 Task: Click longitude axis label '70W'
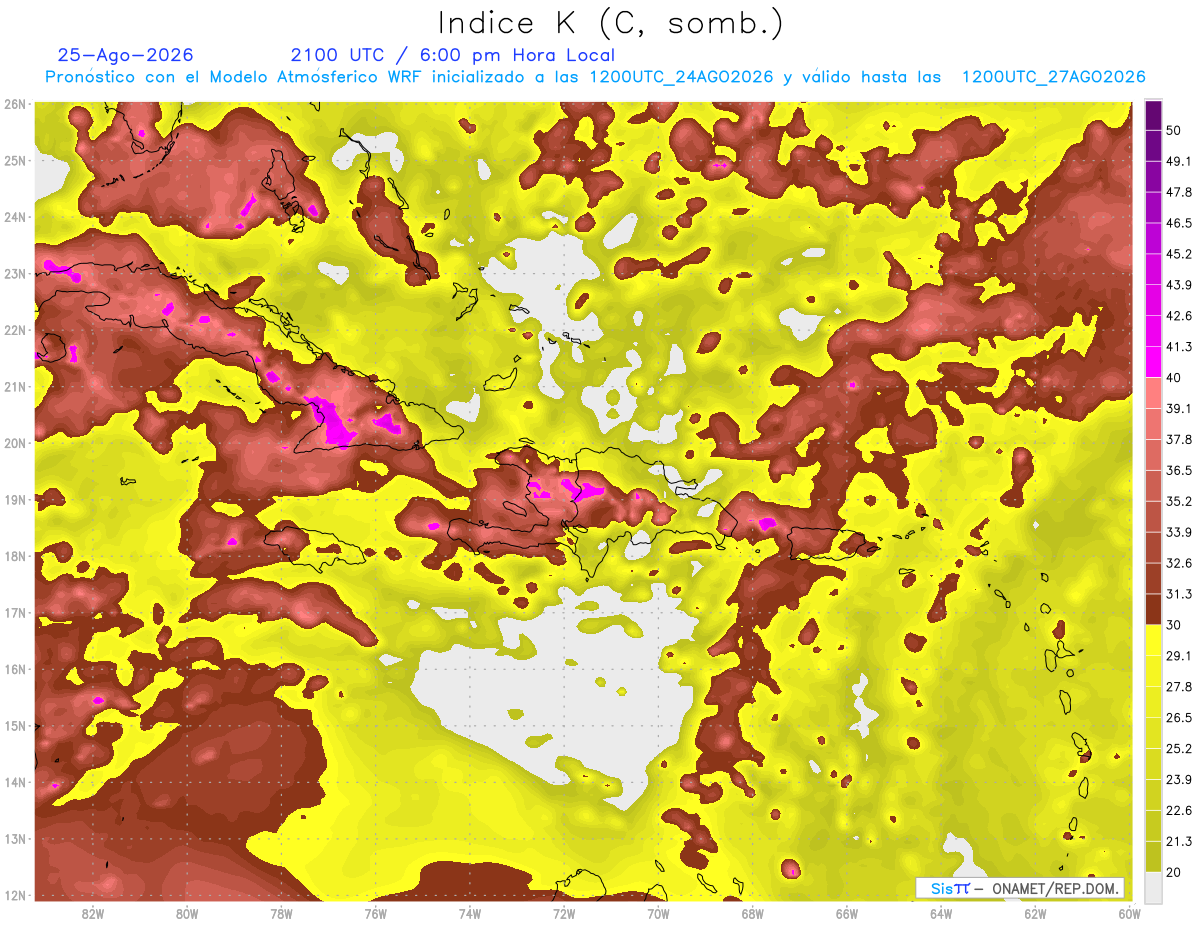tap(658, 913)
